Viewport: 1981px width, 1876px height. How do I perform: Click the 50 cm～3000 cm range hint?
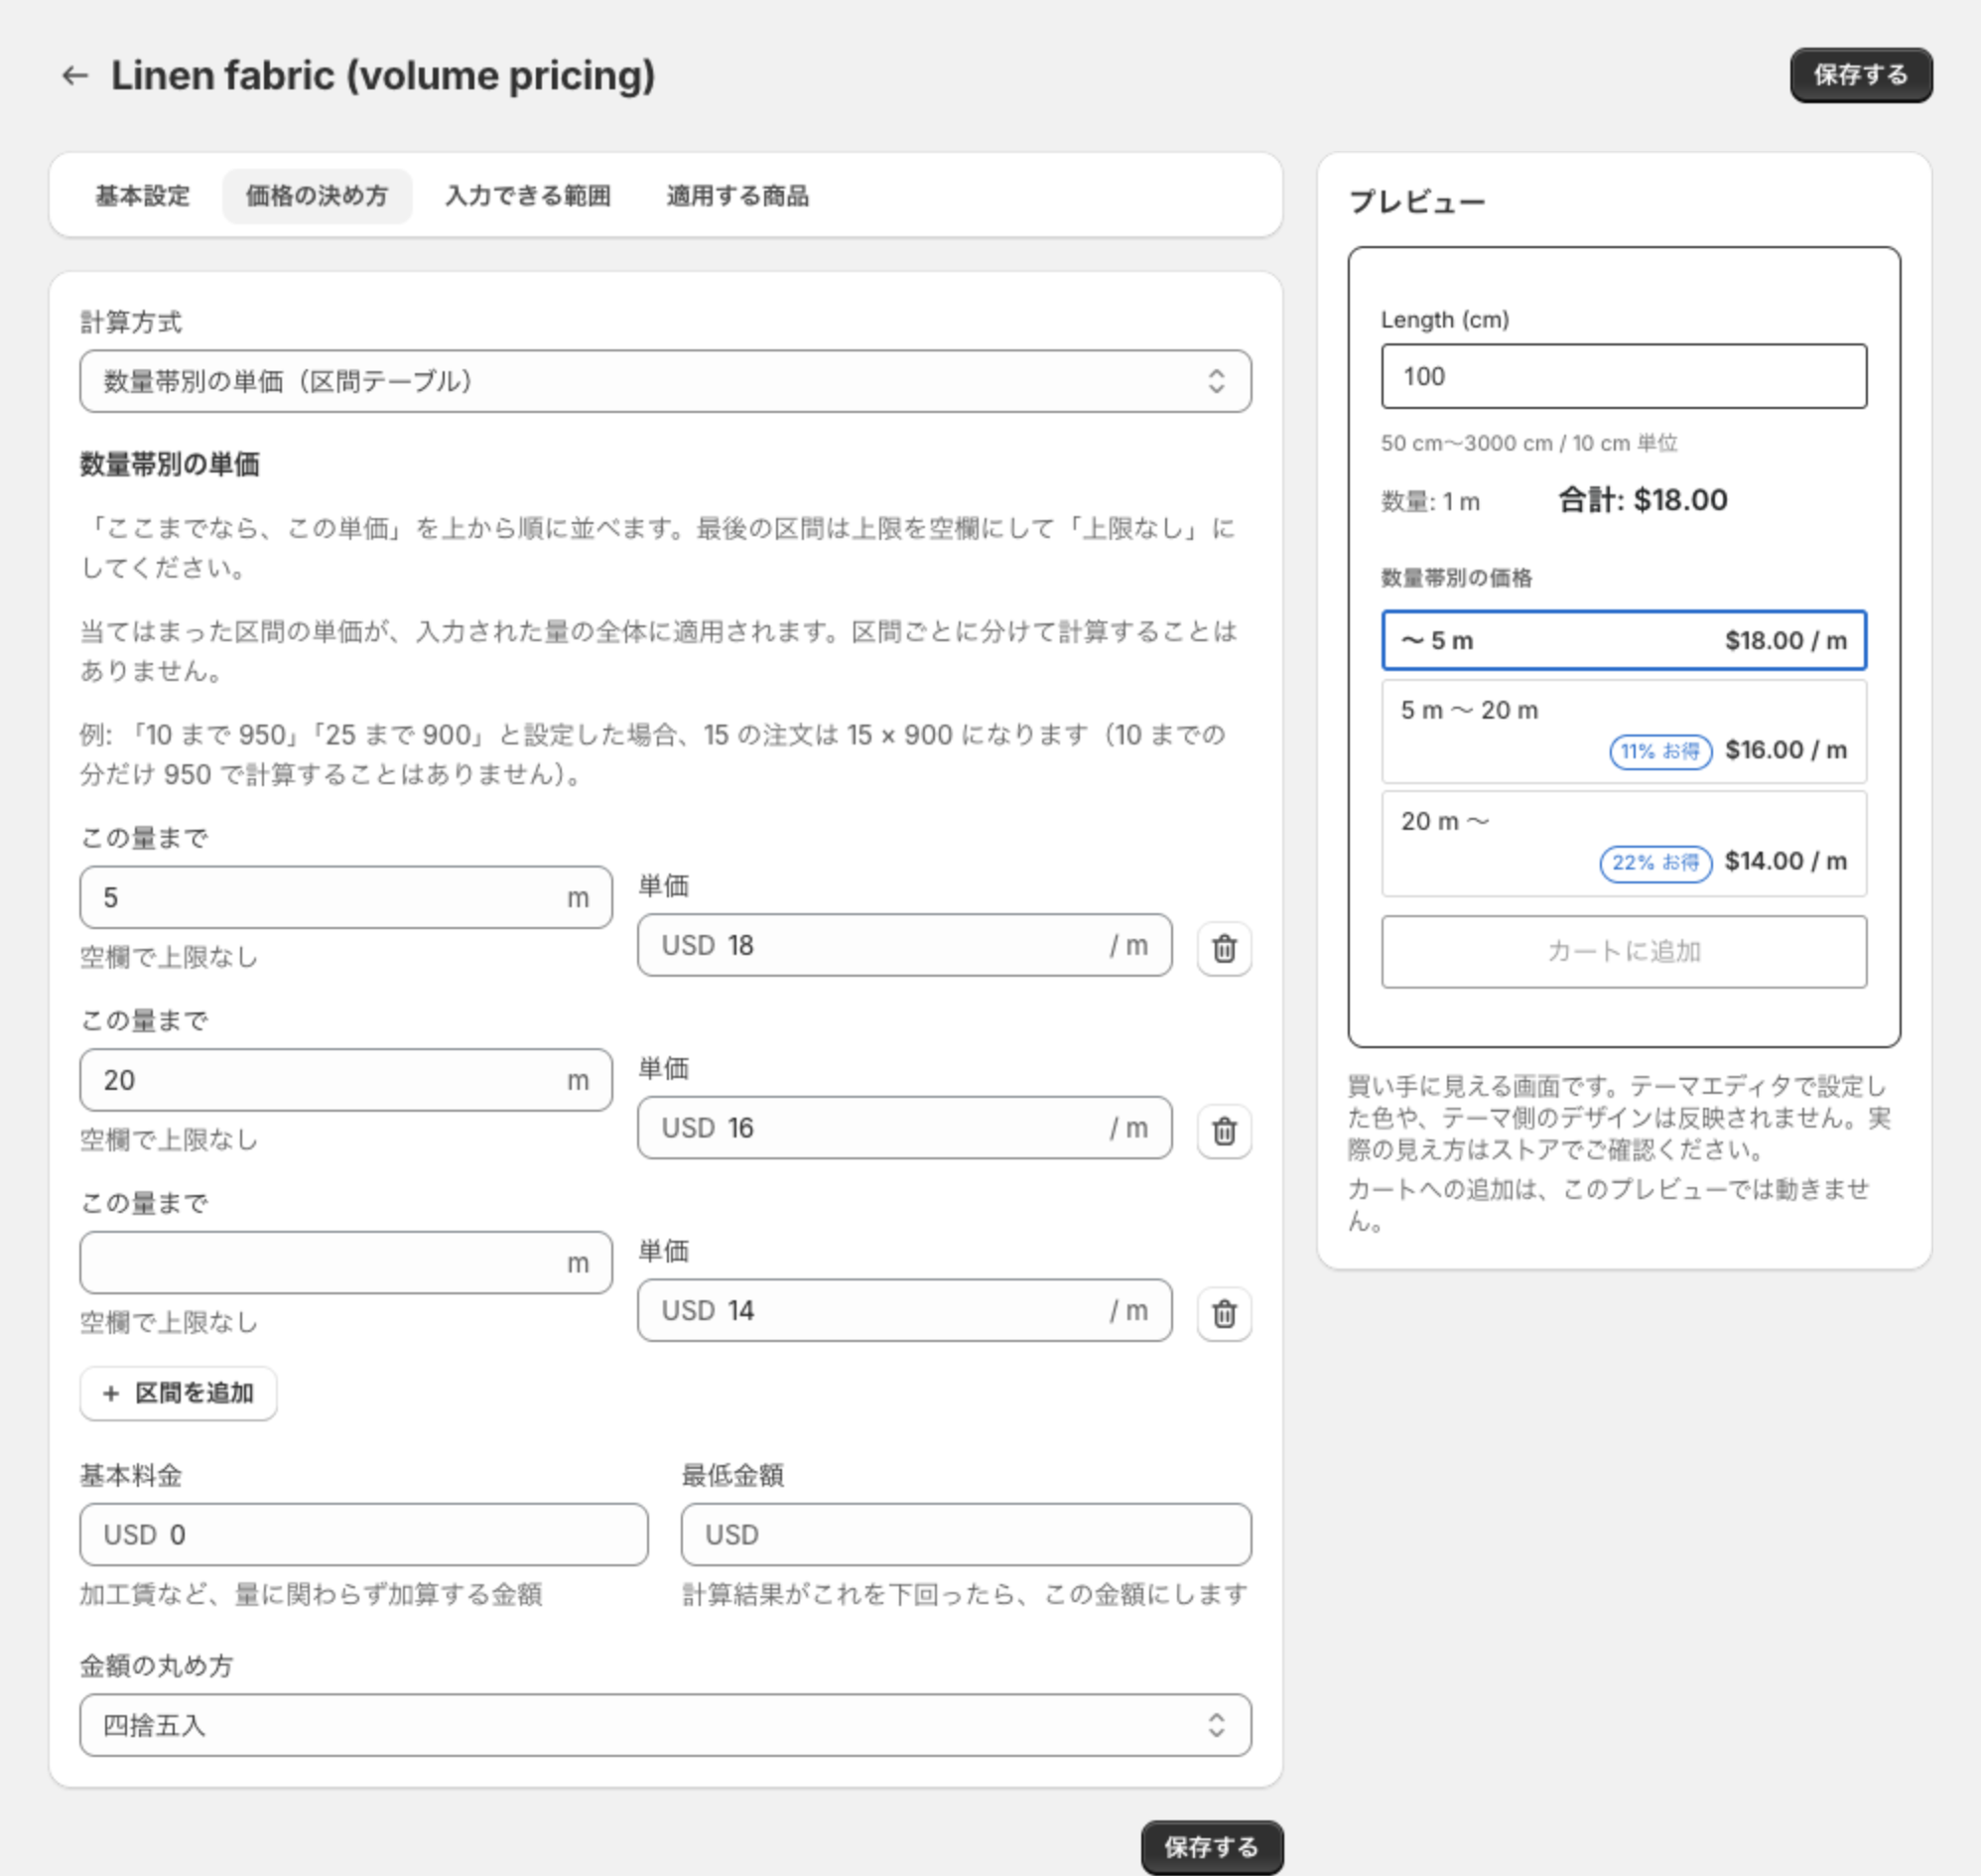click(x=1529, y=443)
